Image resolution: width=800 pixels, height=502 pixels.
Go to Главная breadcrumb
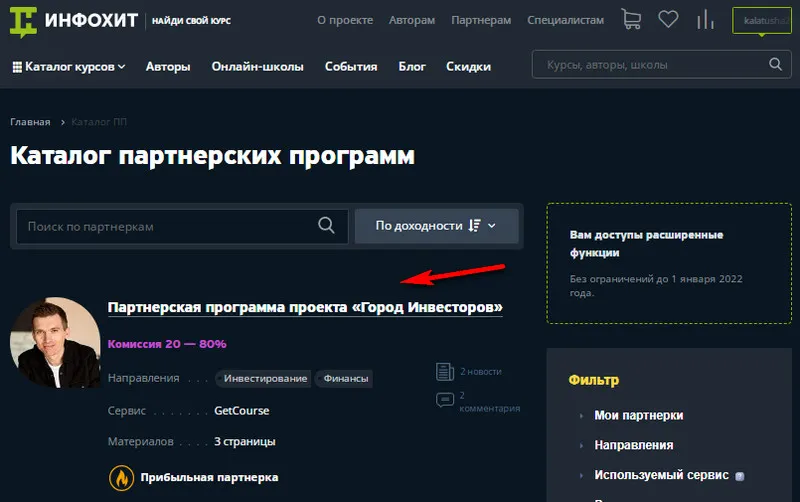click(x=30, y=122)
